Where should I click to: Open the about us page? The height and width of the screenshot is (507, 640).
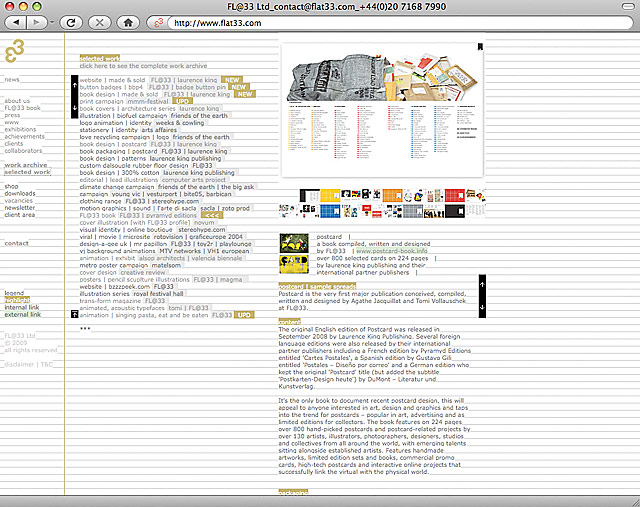pyautogui.click(x=17, y=100)
